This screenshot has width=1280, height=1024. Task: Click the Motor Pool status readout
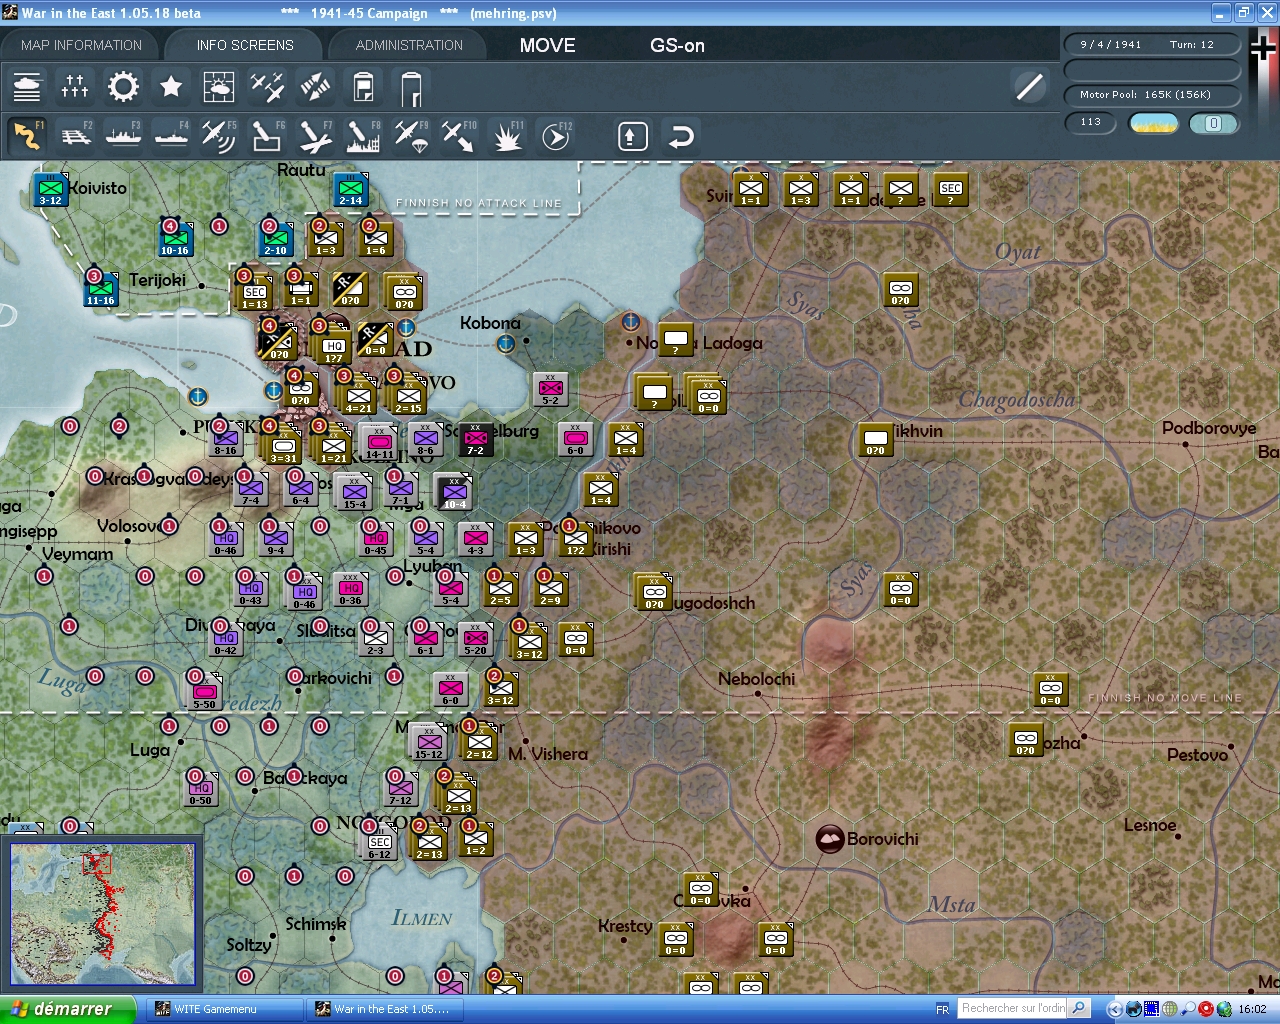1152,94
